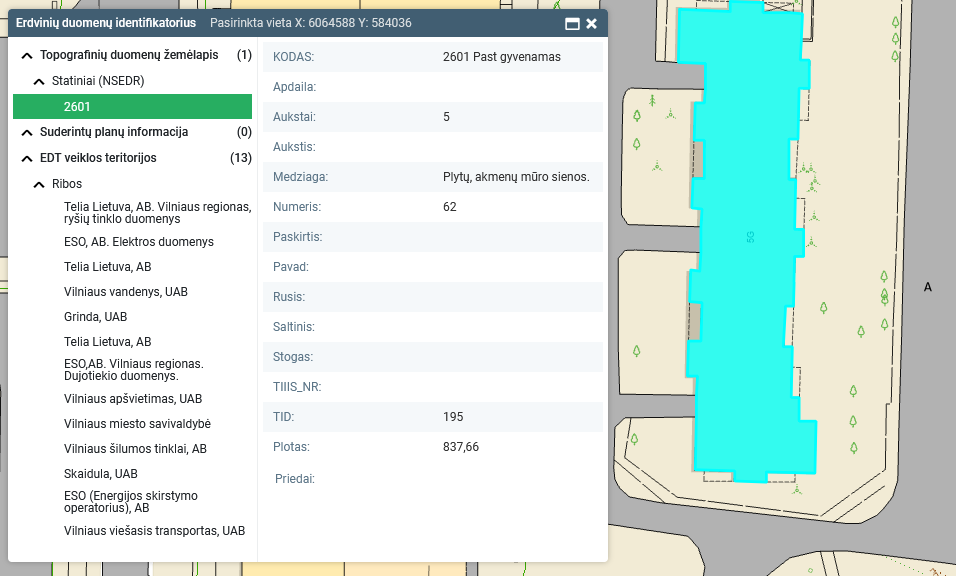The height and width of the screenshot is (576, 956).
Task: Open Vilniaus vandenys, UAB entry
Action: click(x=125, y=292)
